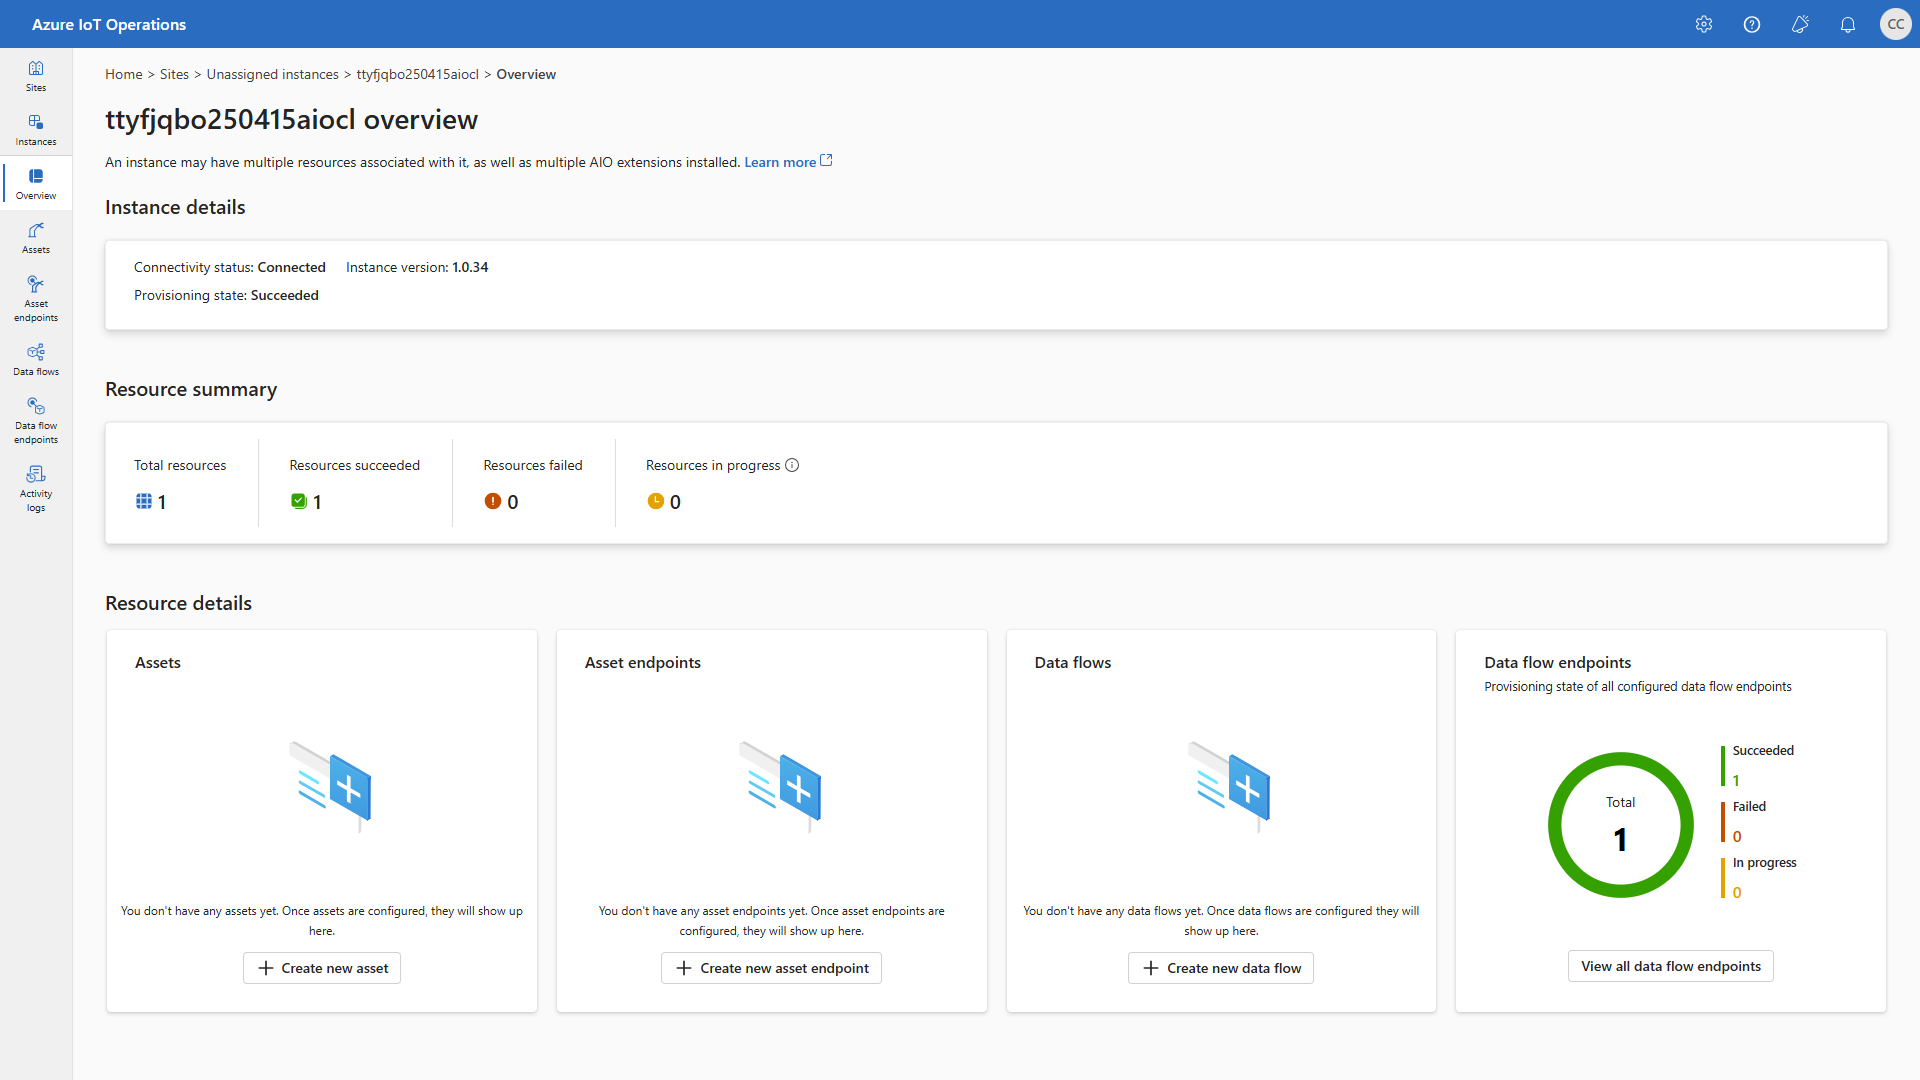The height and width of the screenshot is (1080, 1920).
Task: Open Data flows in the sidebar
Action: coord(36,360)
